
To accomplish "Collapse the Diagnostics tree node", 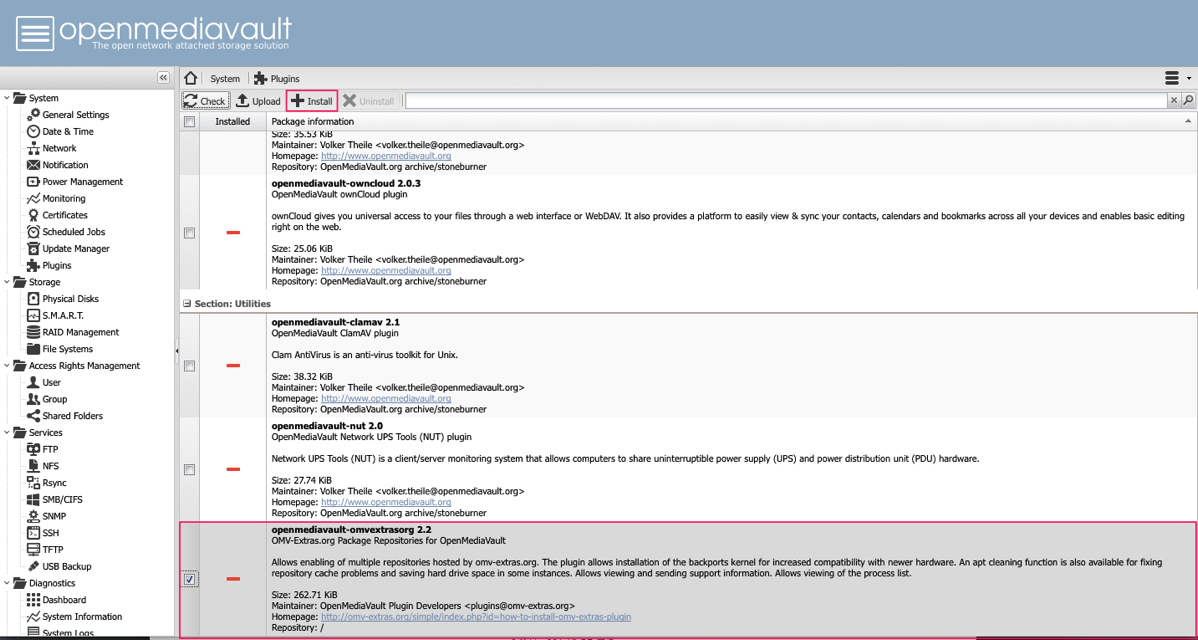I will coord(8,583).
